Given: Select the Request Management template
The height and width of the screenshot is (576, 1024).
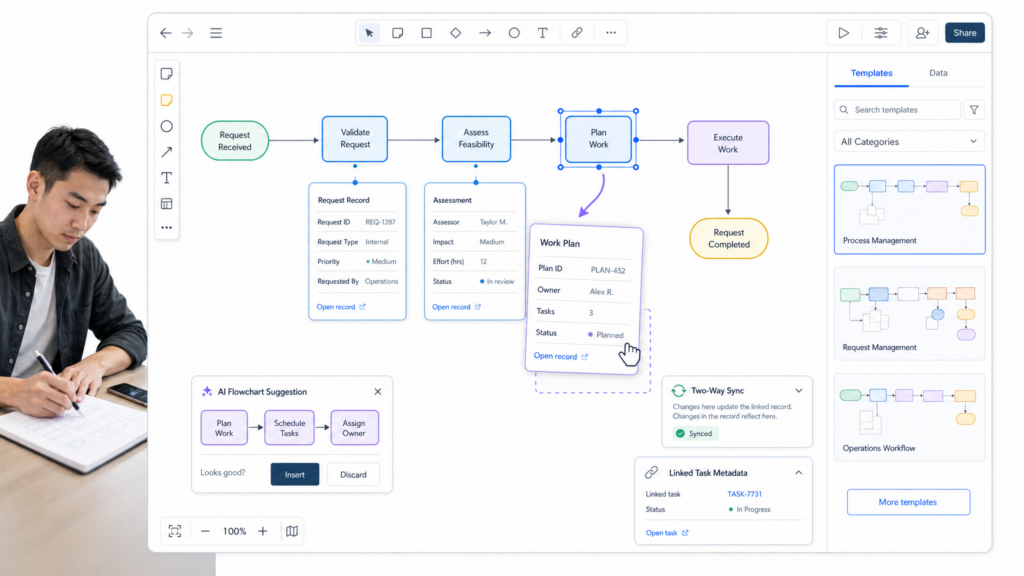Looking at the screenshot, I should click(x=909, y=313).
